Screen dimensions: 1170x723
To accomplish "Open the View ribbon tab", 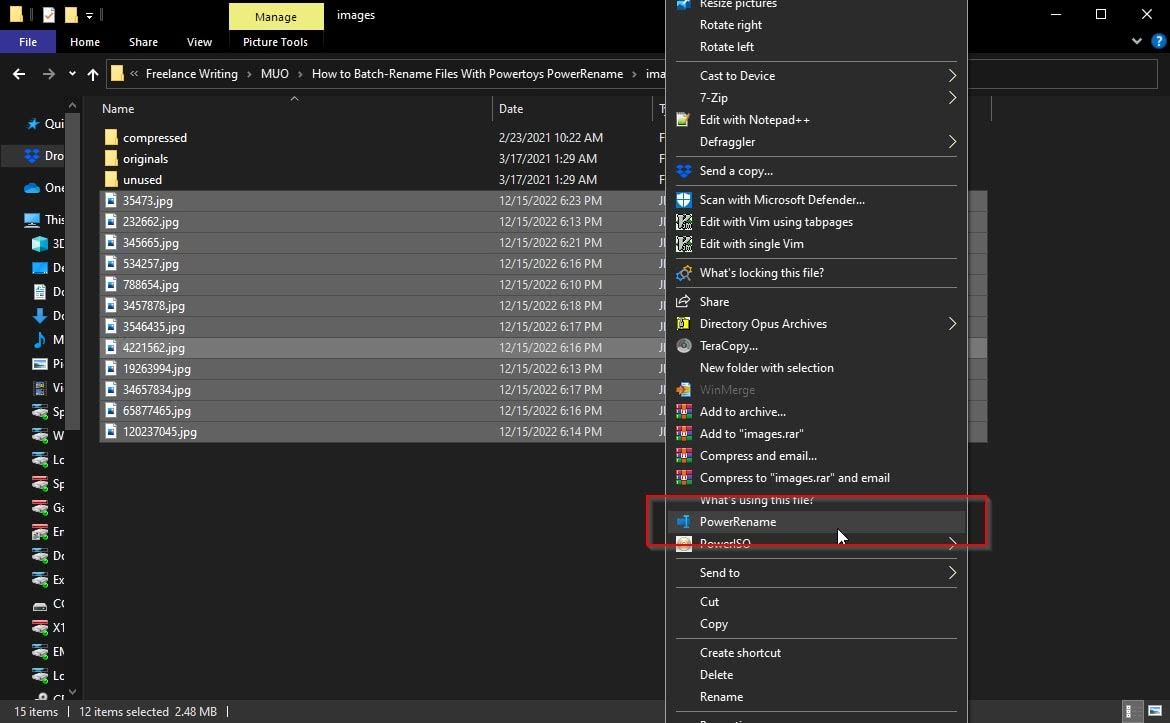I will click(x=199, y=42).
